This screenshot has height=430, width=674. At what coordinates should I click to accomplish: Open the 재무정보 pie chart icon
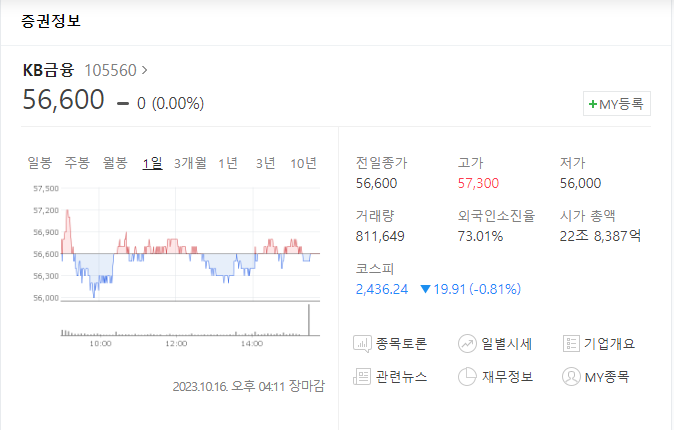tap(467, 377)
